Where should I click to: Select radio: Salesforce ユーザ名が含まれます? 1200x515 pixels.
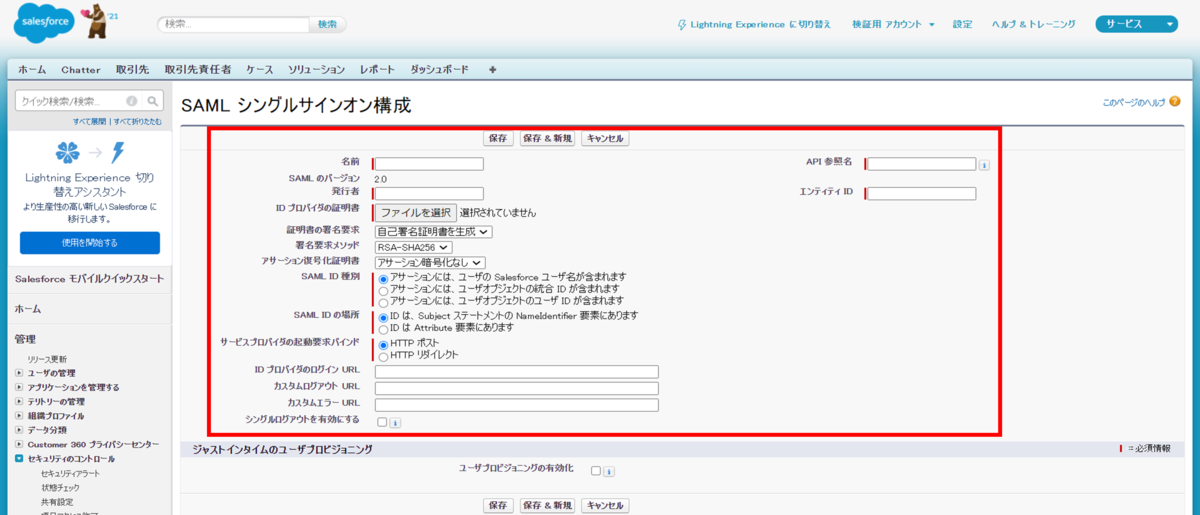click(383, 278)
